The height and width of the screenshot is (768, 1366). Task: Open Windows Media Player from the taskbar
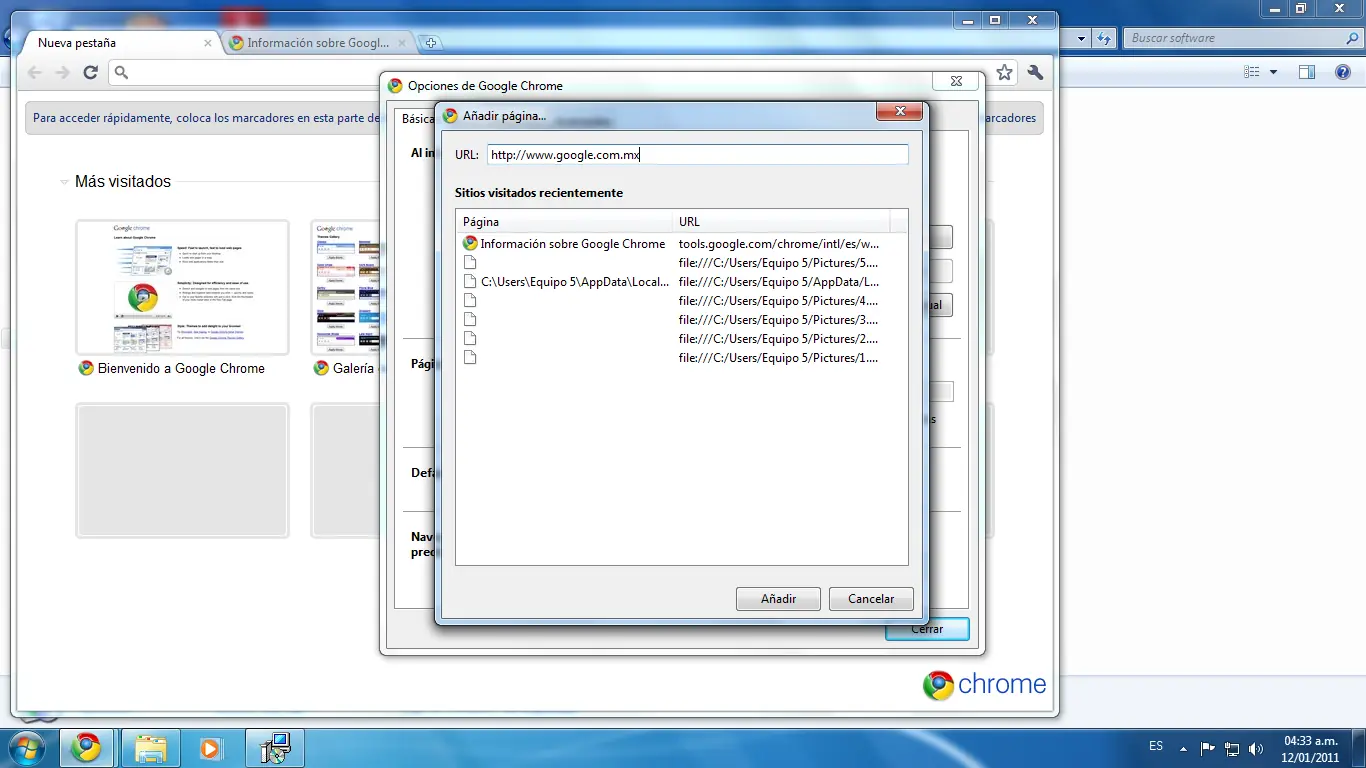point(210,748)
